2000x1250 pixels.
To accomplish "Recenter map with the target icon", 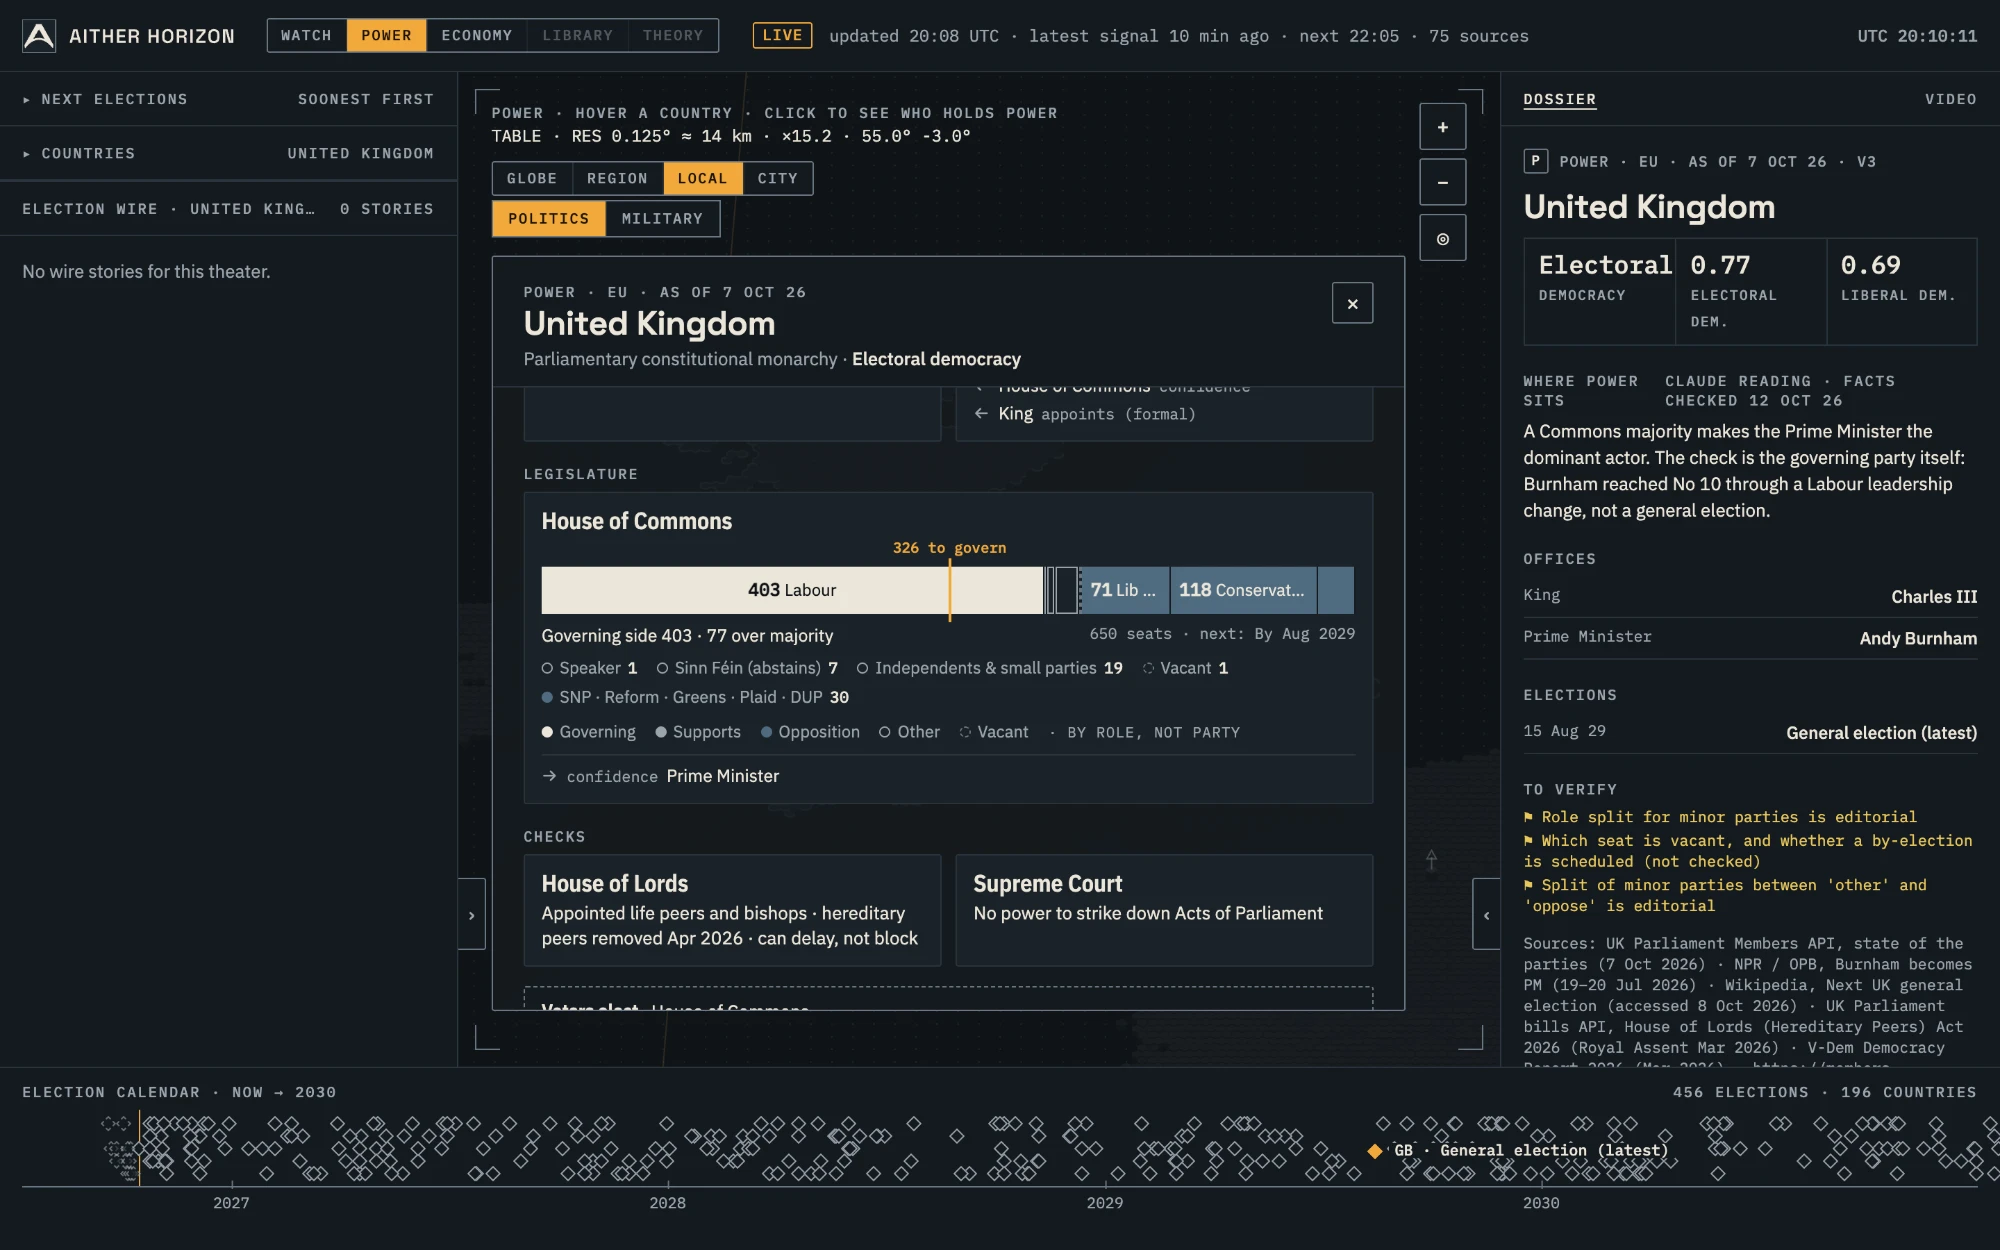I will pyautogui.click(x=1442, y=238).
